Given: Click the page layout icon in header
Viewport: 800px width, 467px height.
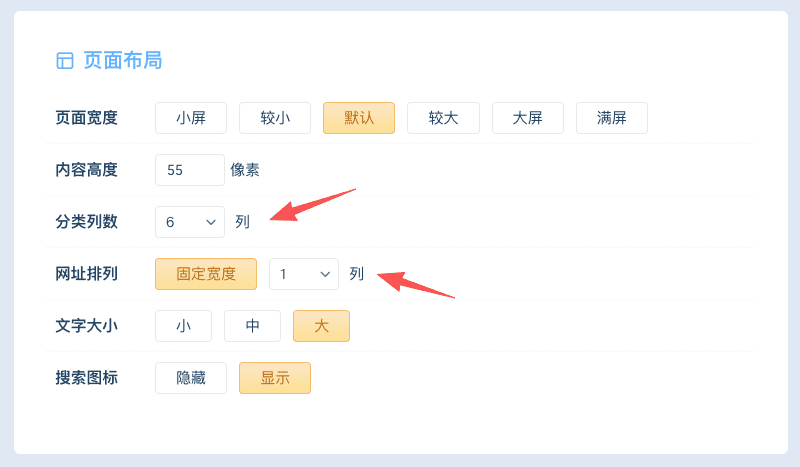Looking at the screenshot, I should [x=65, y=61].
